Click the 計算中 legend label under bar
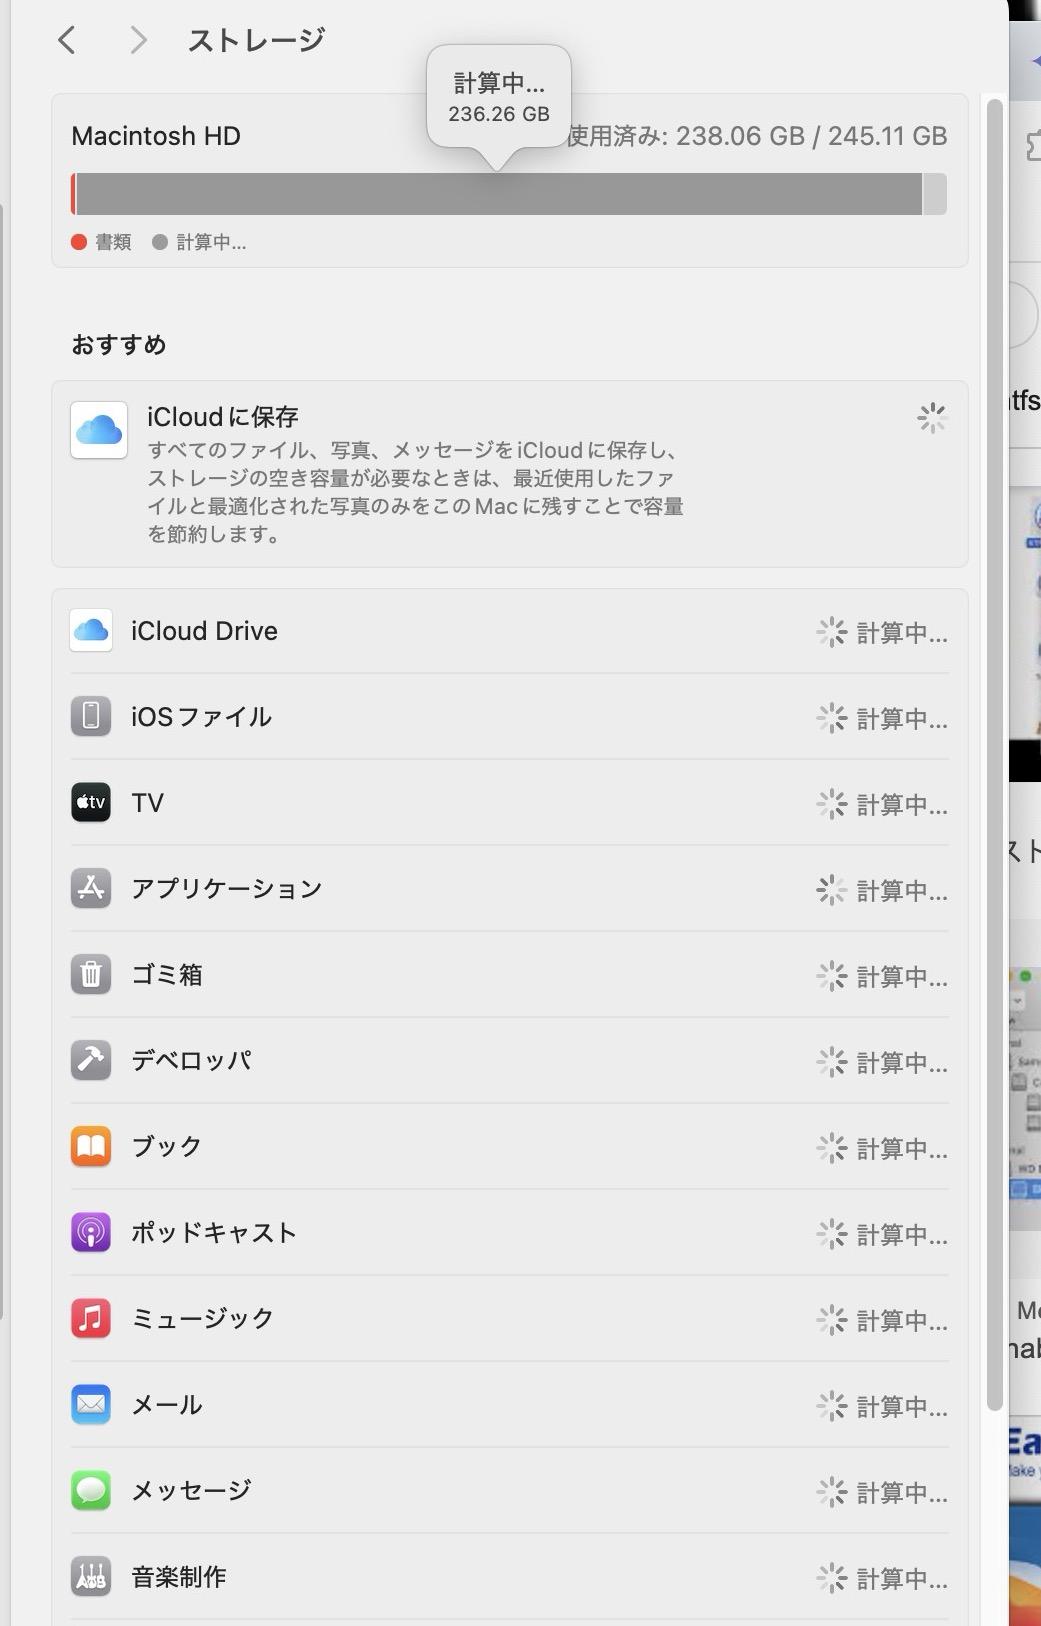1041x1626 pixels. pyautogui.click(x=211, y=242)
